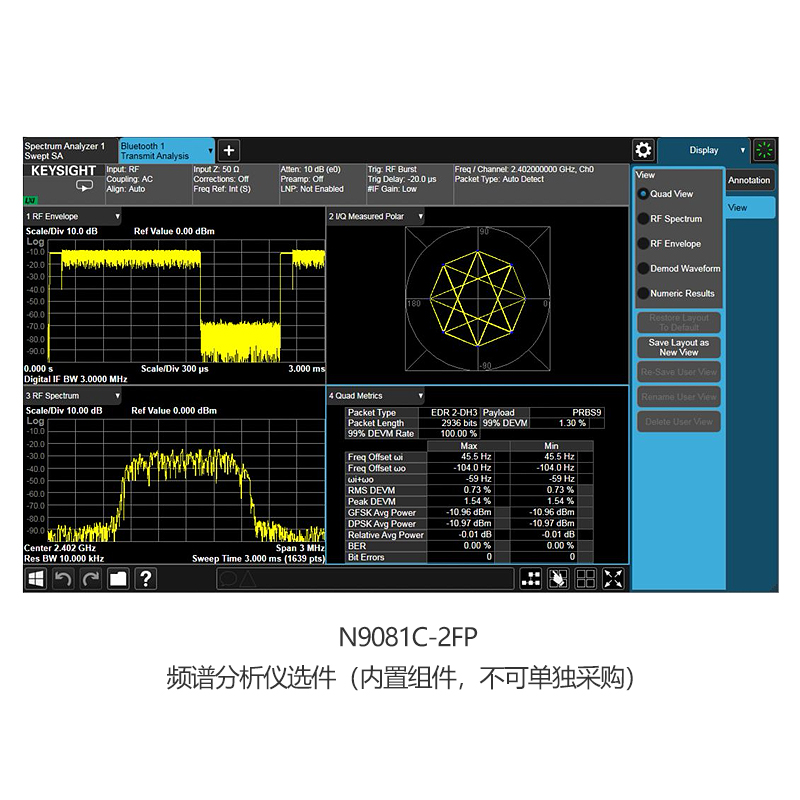Click Input Z 50 Ω settings block
The height and width of the screenshot is (800, 800).
click(x=235, y=184)
